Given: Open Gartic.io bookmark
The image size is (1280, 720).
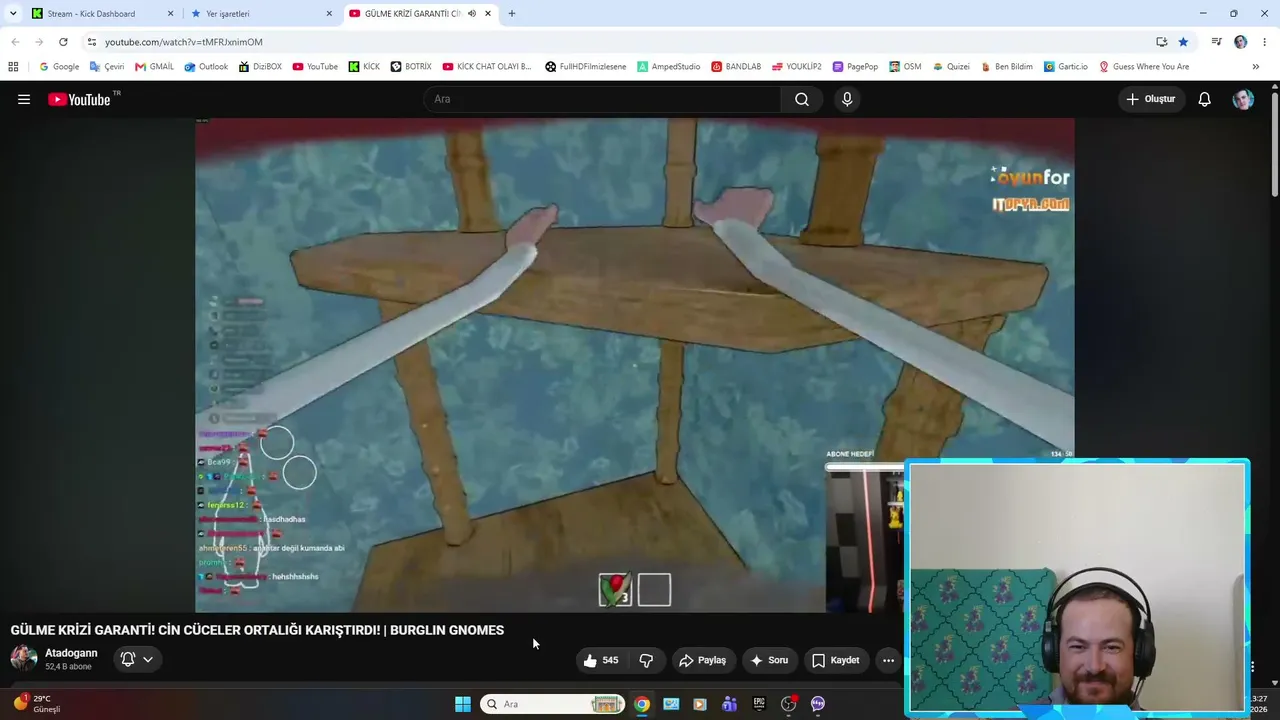Looking at the screenshot, I should pos(1066,67).
